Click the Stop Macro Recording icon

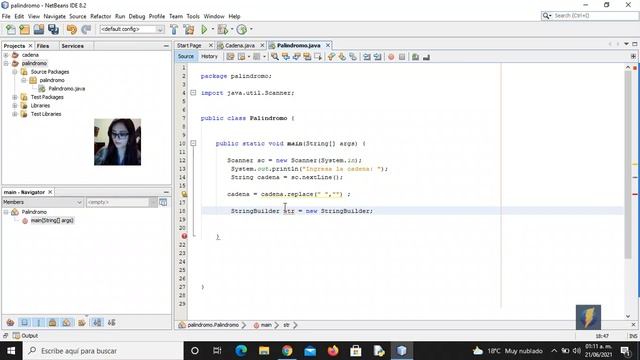click(x=402, y=57)
